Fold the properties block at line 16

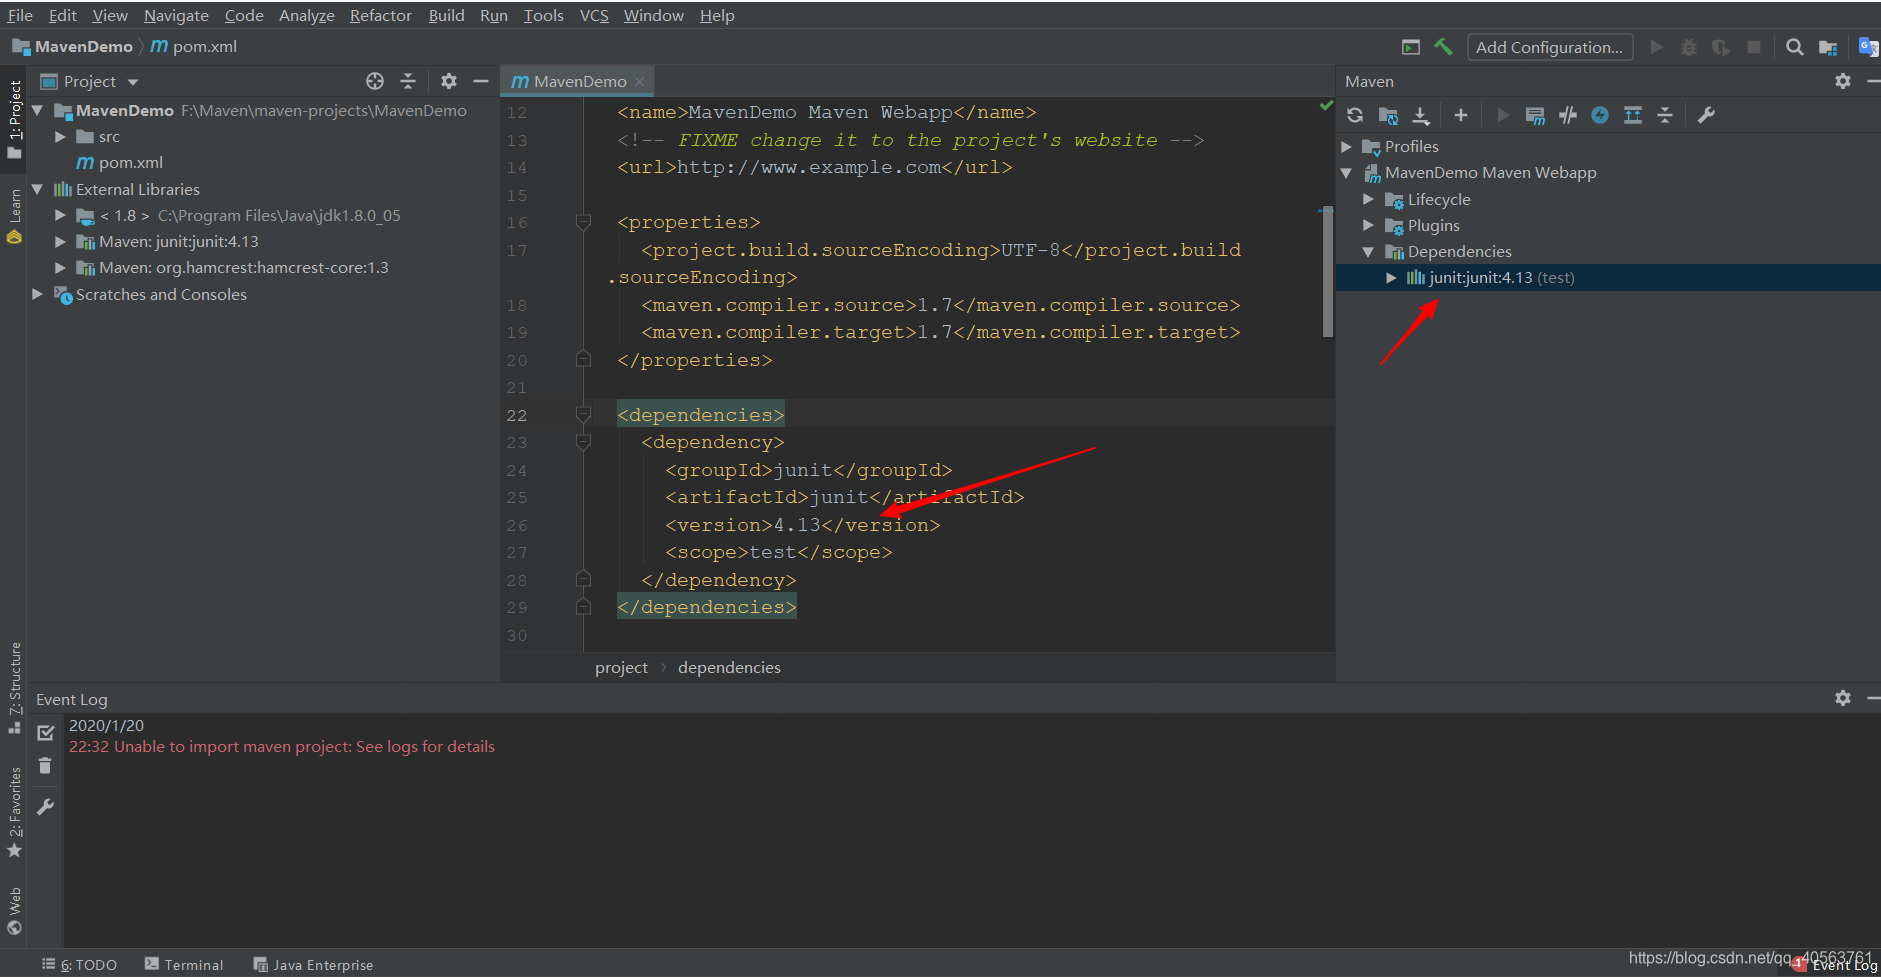point(584,222)
